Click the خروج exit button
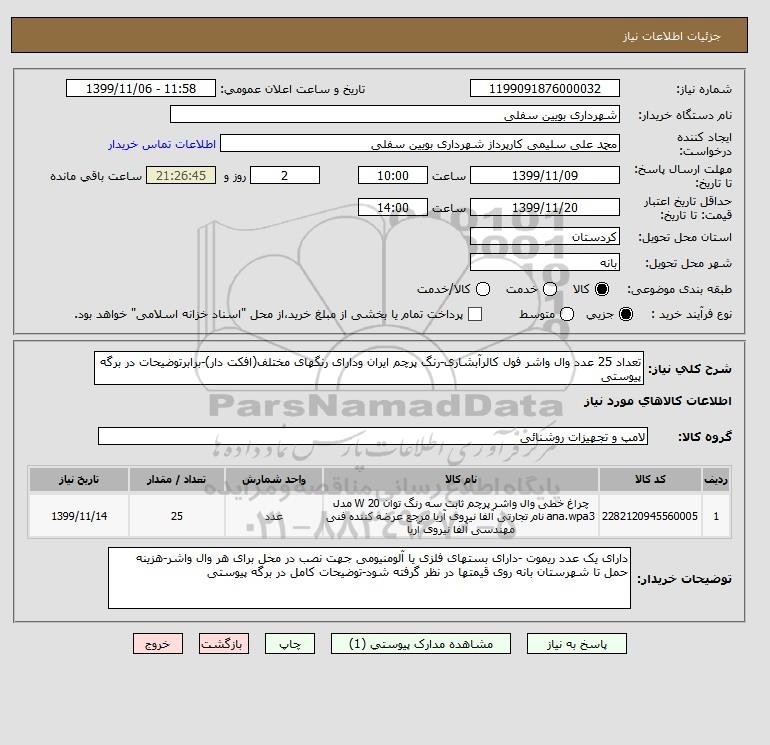The height and width of the screenshot is (745, 770). 158,644
